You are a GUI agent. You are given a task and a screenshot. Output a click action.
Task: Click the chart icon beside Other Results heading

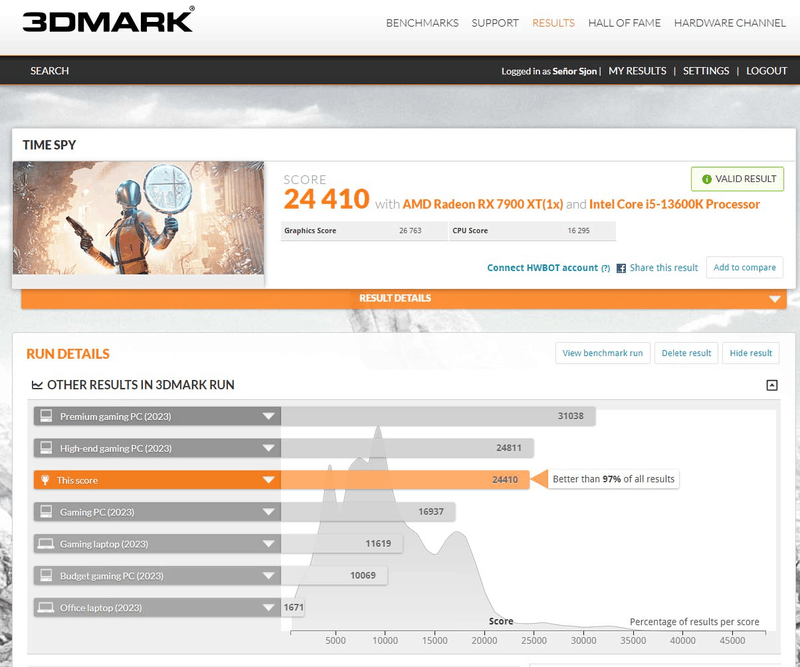(37, 385)
